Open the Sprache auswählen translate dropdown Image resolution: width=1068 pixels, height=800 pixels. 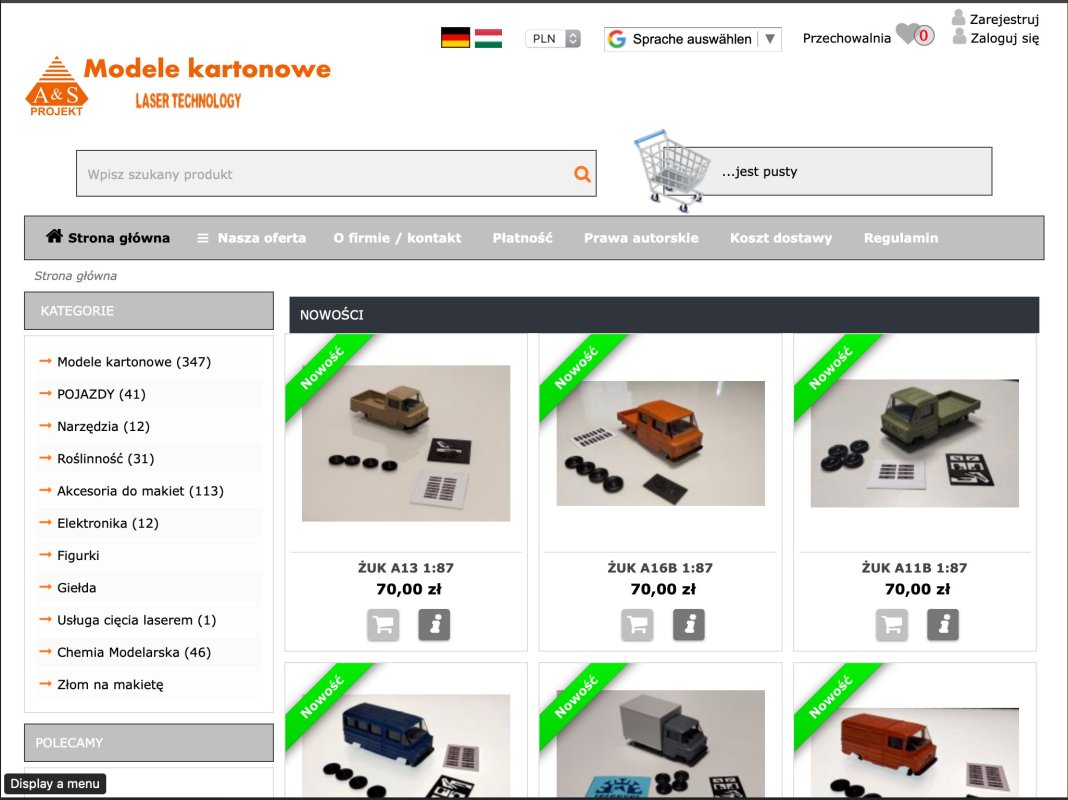click(x=693, y=39)
